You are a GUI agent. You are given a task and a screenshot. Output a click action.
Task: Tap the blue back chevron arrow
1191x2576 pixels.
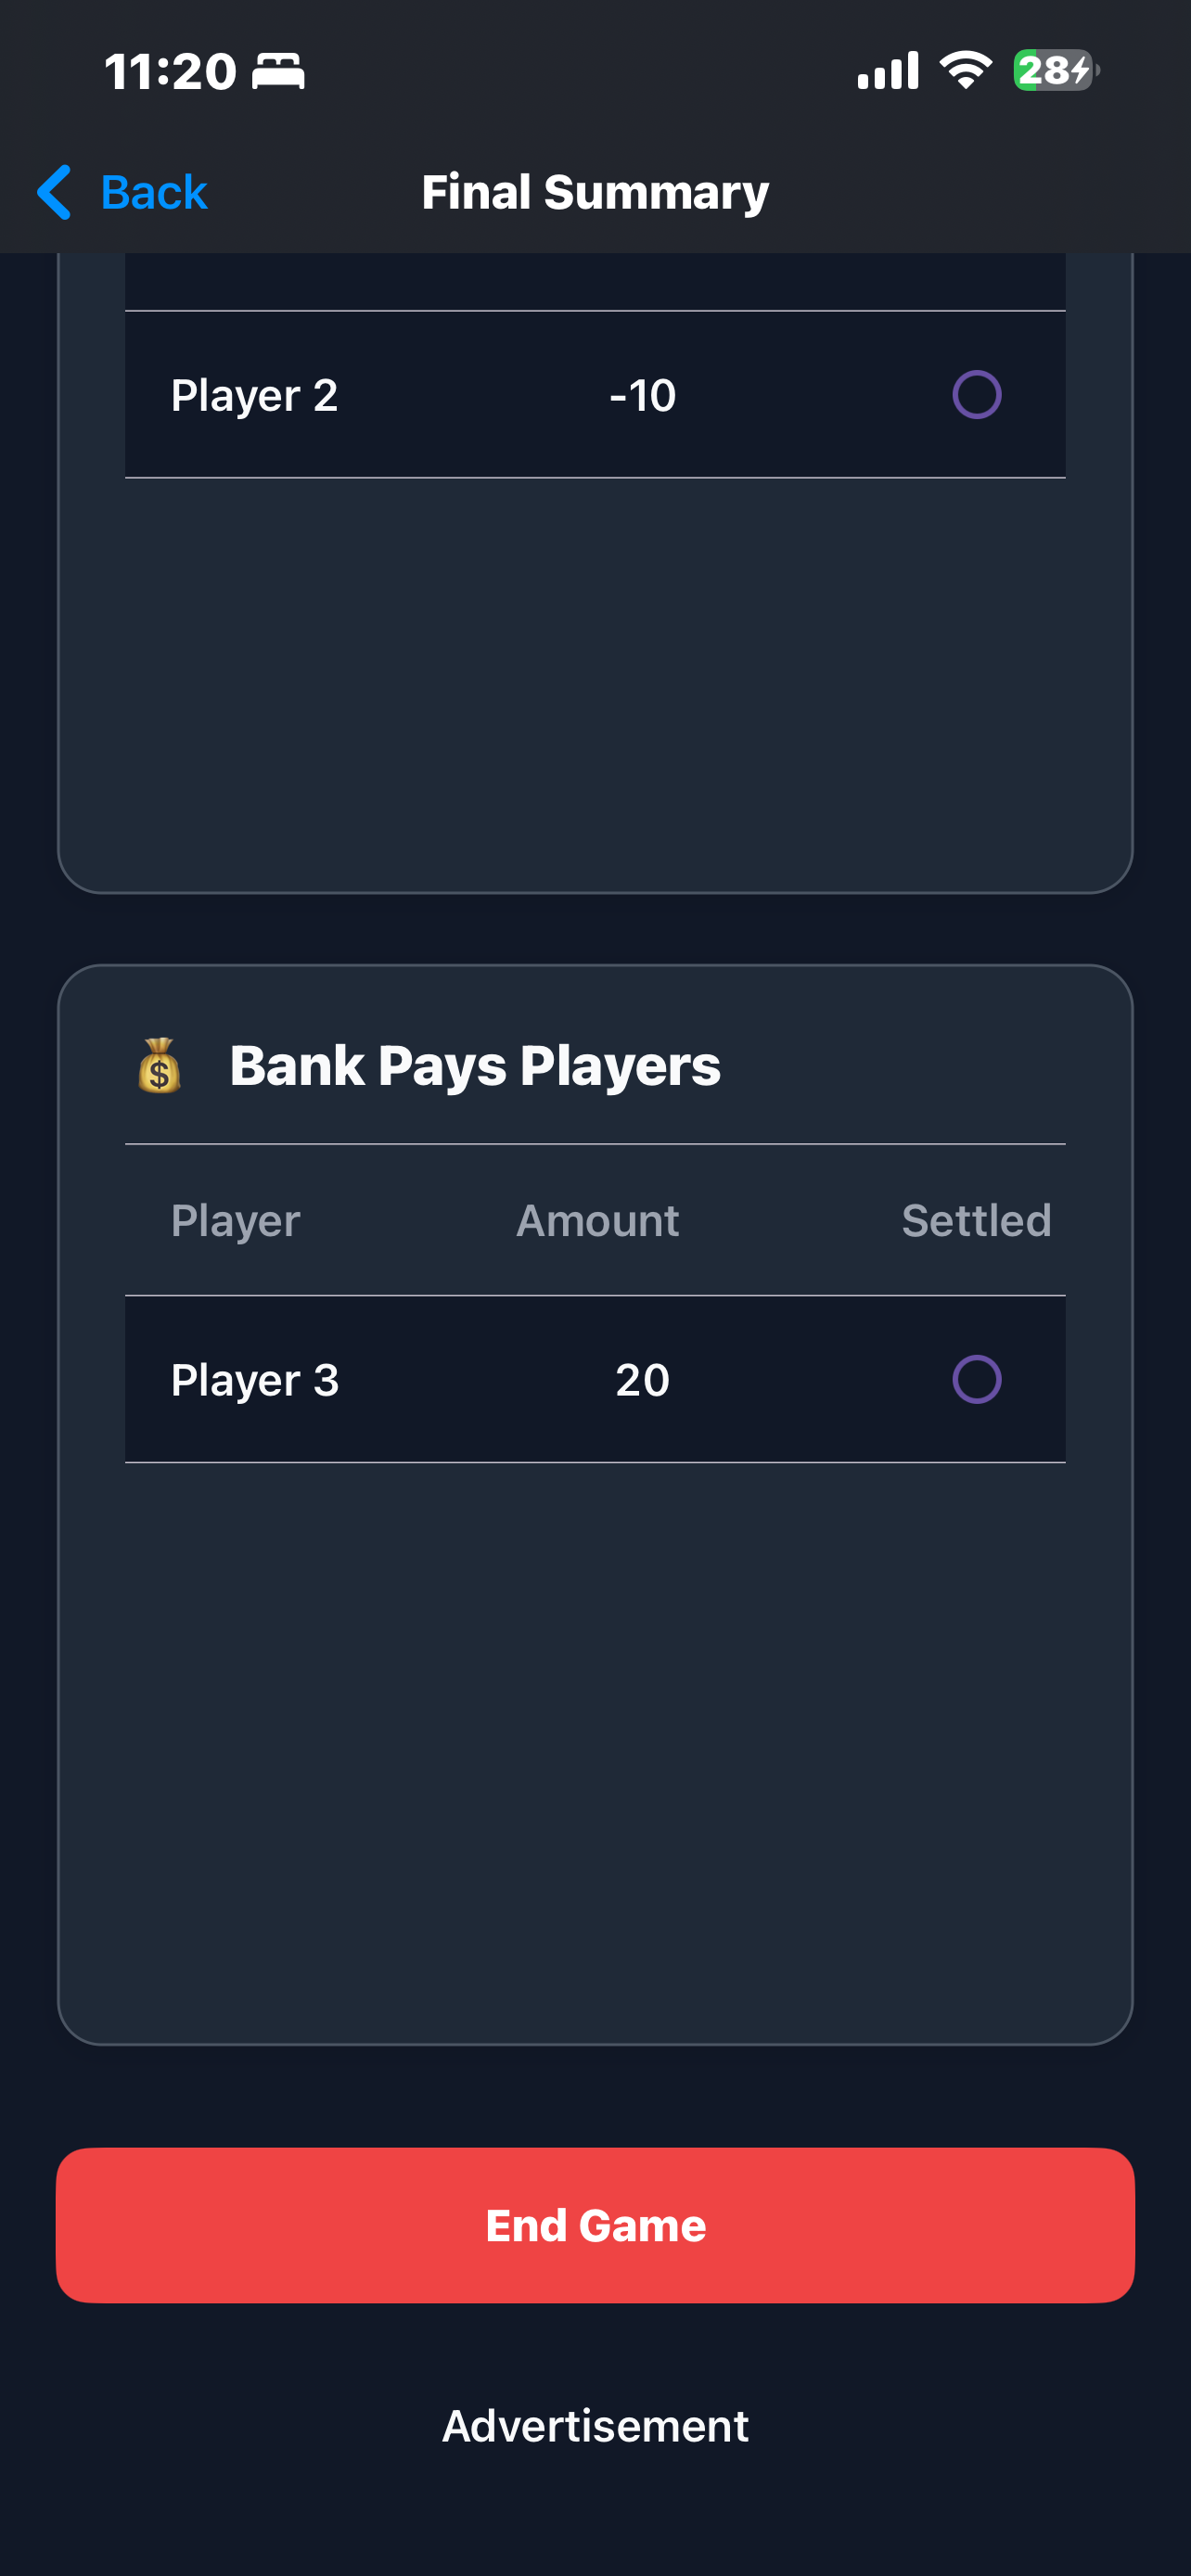(x=54, y=192)
